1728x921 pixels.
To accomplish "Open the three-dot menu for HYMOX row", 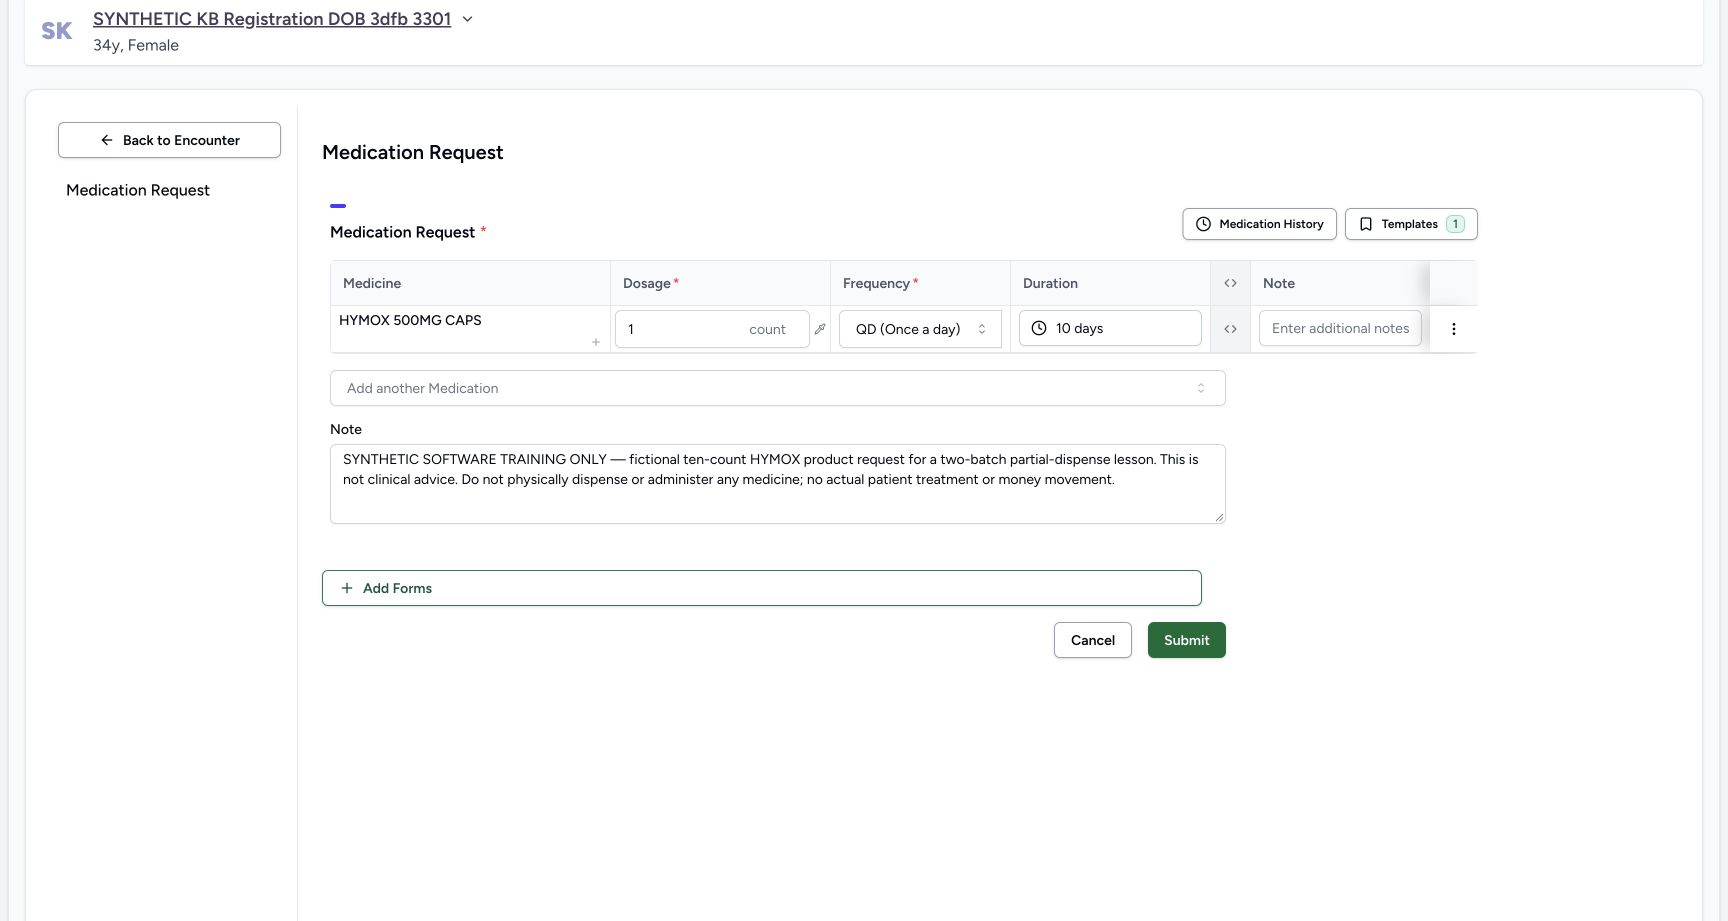I will pyautogui.click(x=1453, y=329).
